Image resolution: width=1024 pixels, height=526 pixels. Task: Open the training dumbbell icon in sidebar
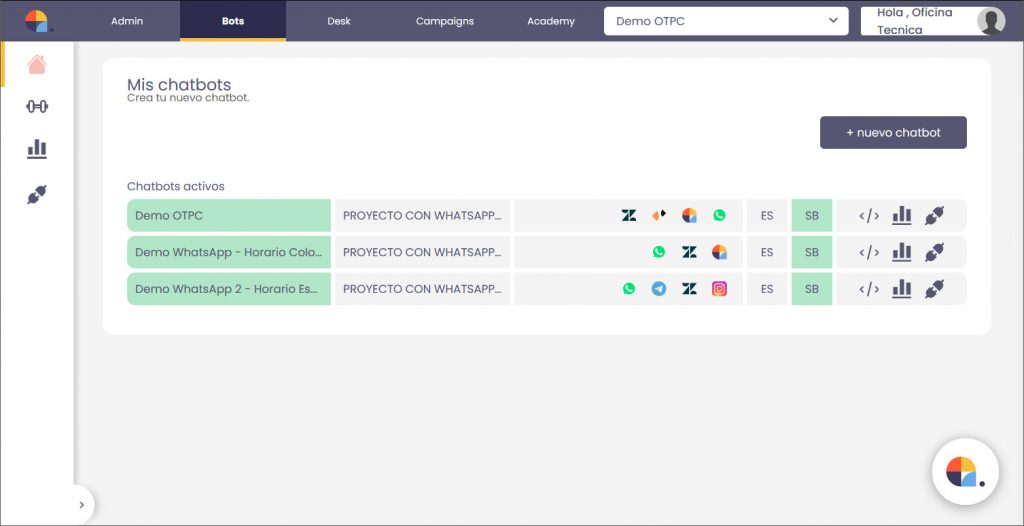pyautogui.click(x=37, y=107)
